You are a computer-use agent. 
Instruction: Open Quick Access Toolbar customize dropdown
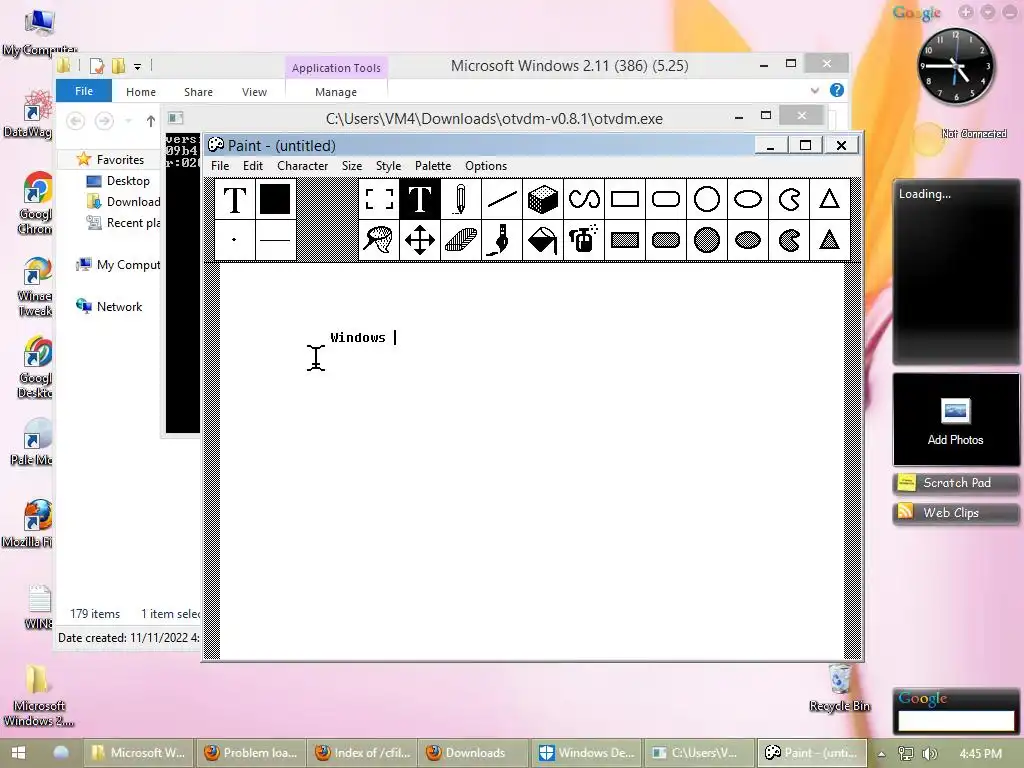tap(138, 66)
